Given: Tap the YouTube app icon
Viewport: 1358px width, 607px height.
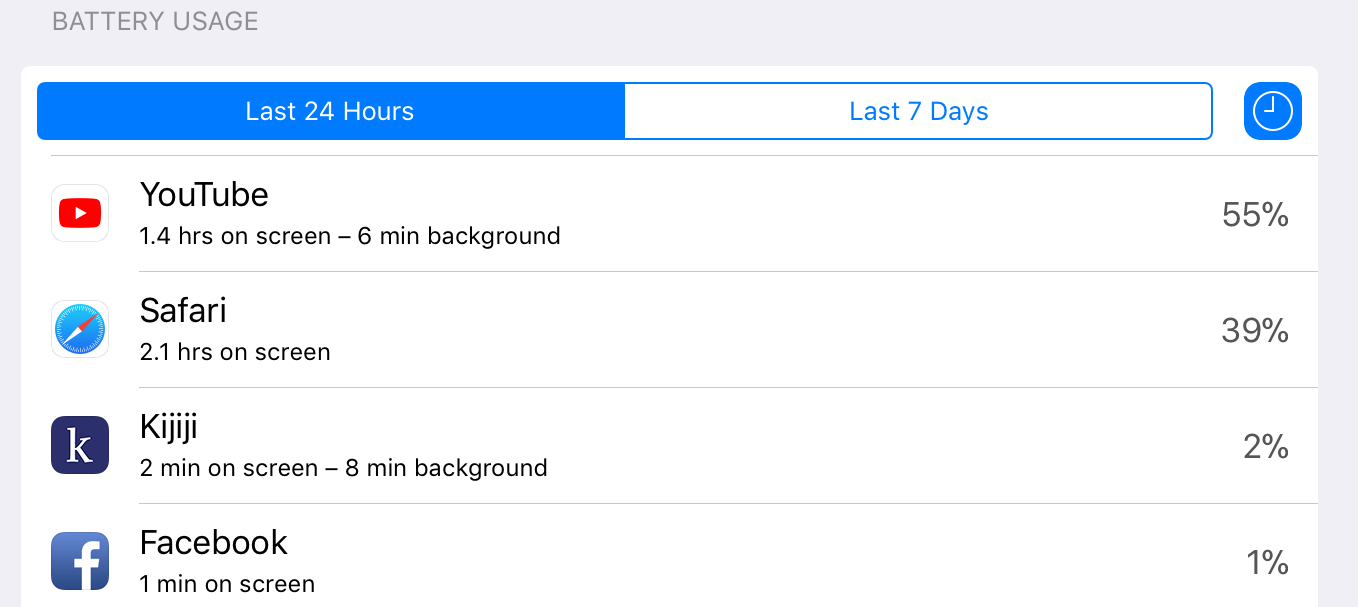Looking at the screenshot, I should coord(80,213).
